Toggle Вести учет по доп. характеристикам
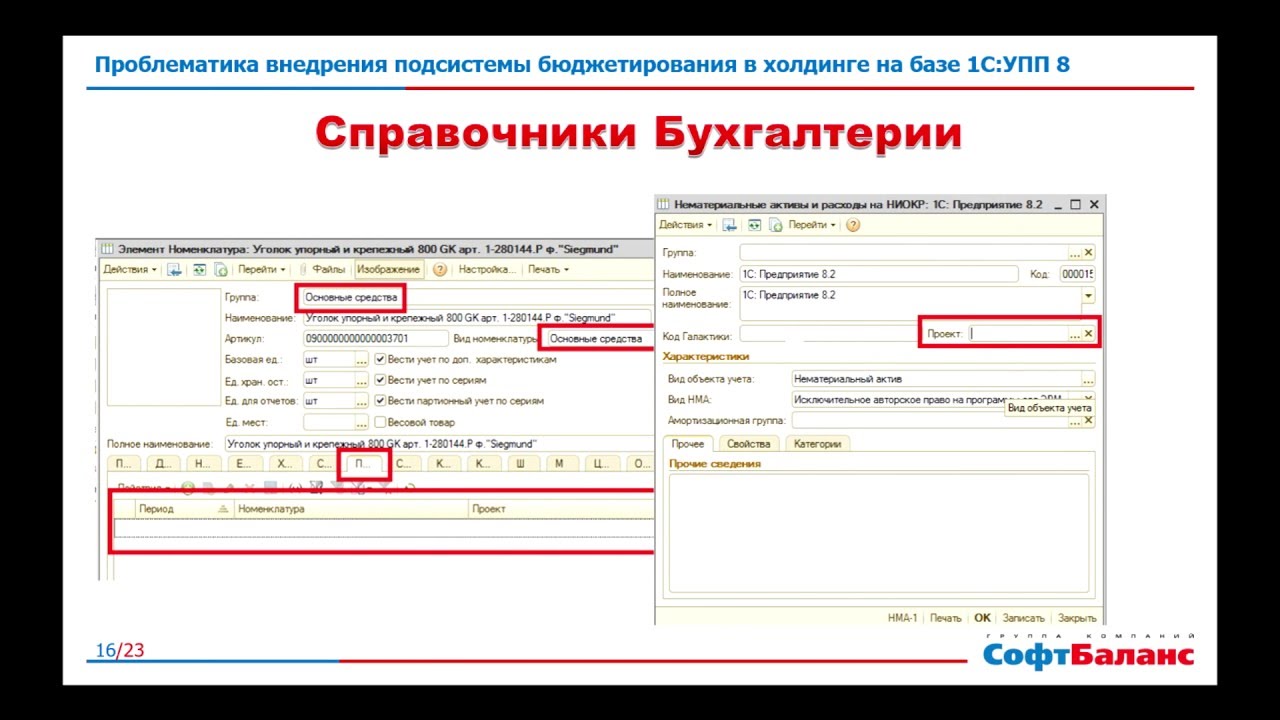Image resolution: width=1280 pixels, height=720 pixels. click(380, 359)
